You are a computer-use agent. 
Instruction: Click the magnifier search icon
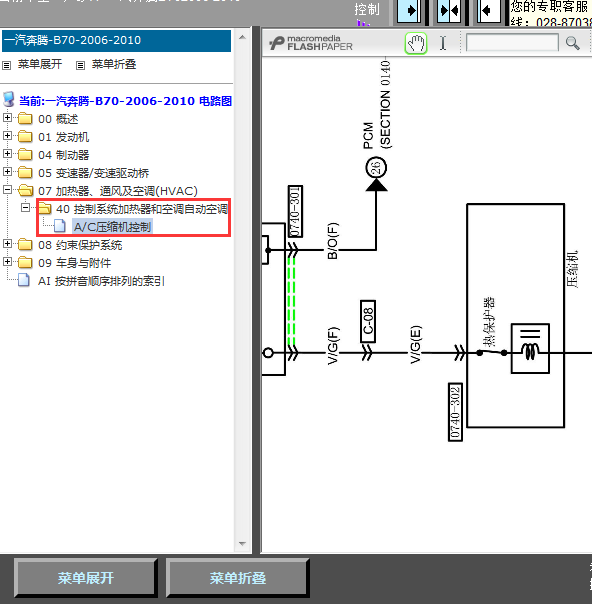click(572, 43)
